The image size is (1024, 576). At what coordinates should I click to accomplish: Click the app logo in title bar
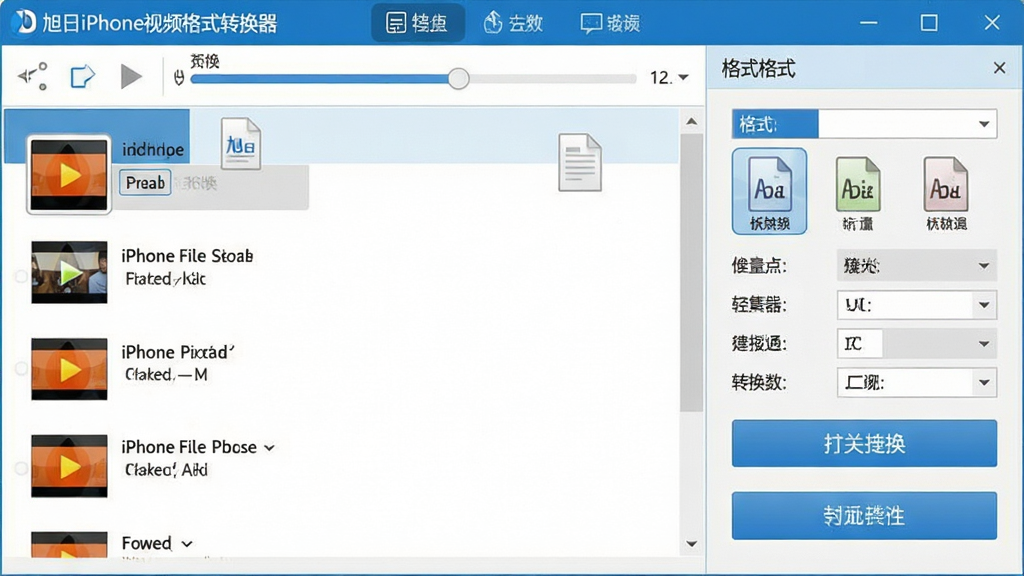pos(24,22)
